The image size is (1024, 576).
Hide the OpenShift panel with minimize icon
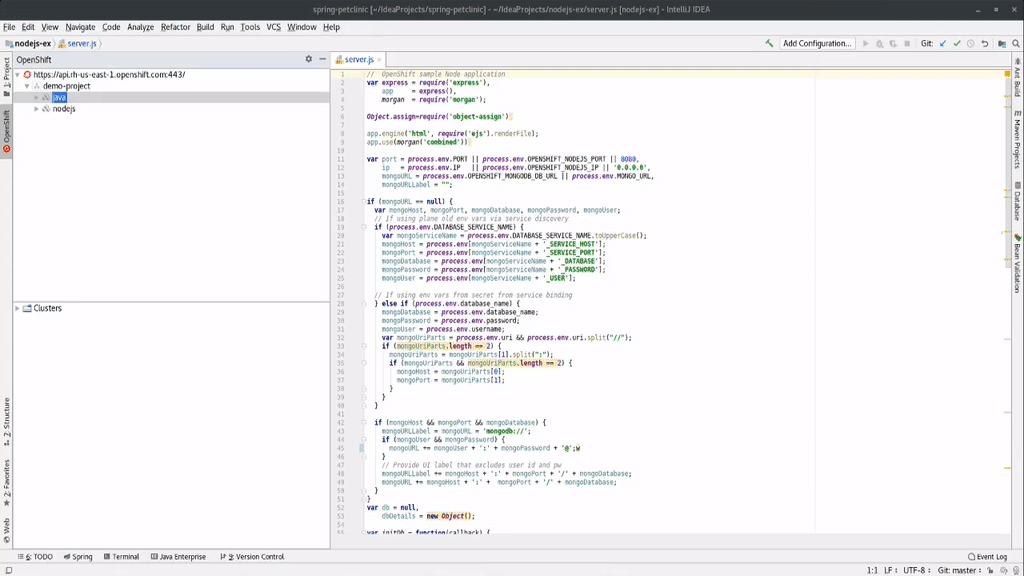click(323, 59)
